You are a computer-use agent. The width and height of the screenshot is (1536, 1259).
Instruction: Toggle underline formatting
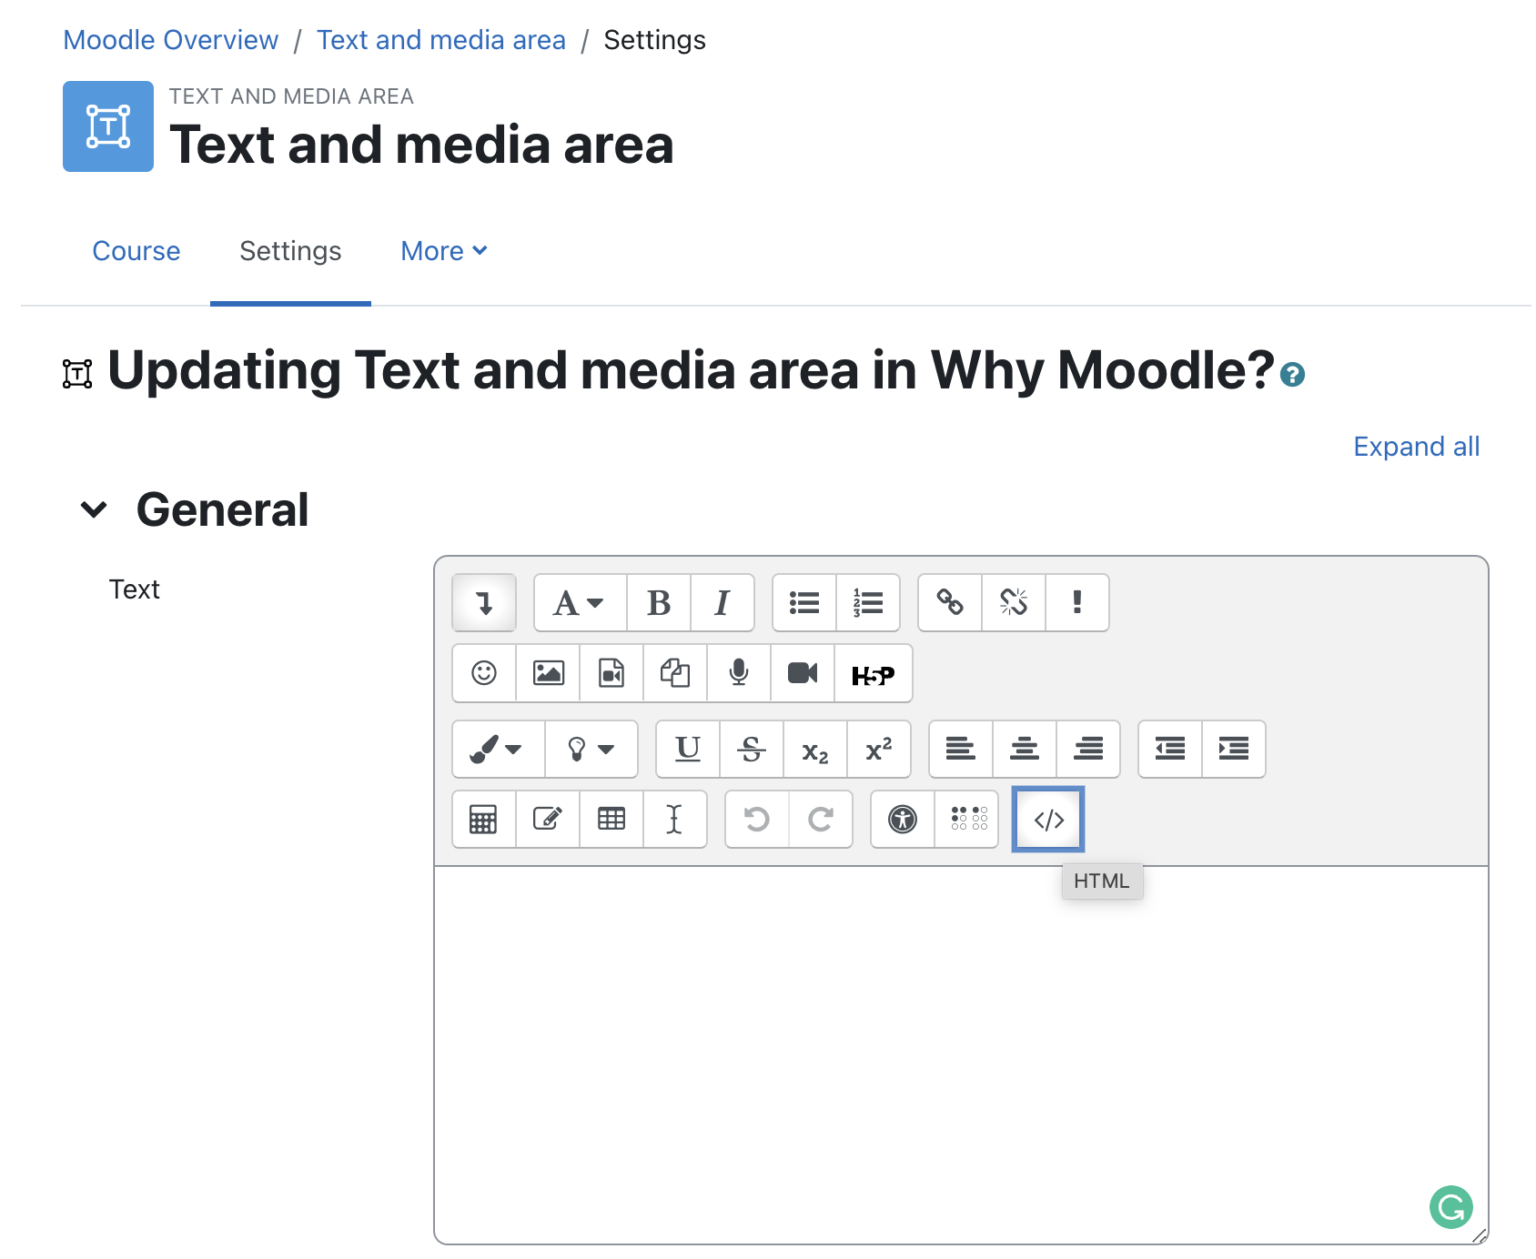point(687,749)
